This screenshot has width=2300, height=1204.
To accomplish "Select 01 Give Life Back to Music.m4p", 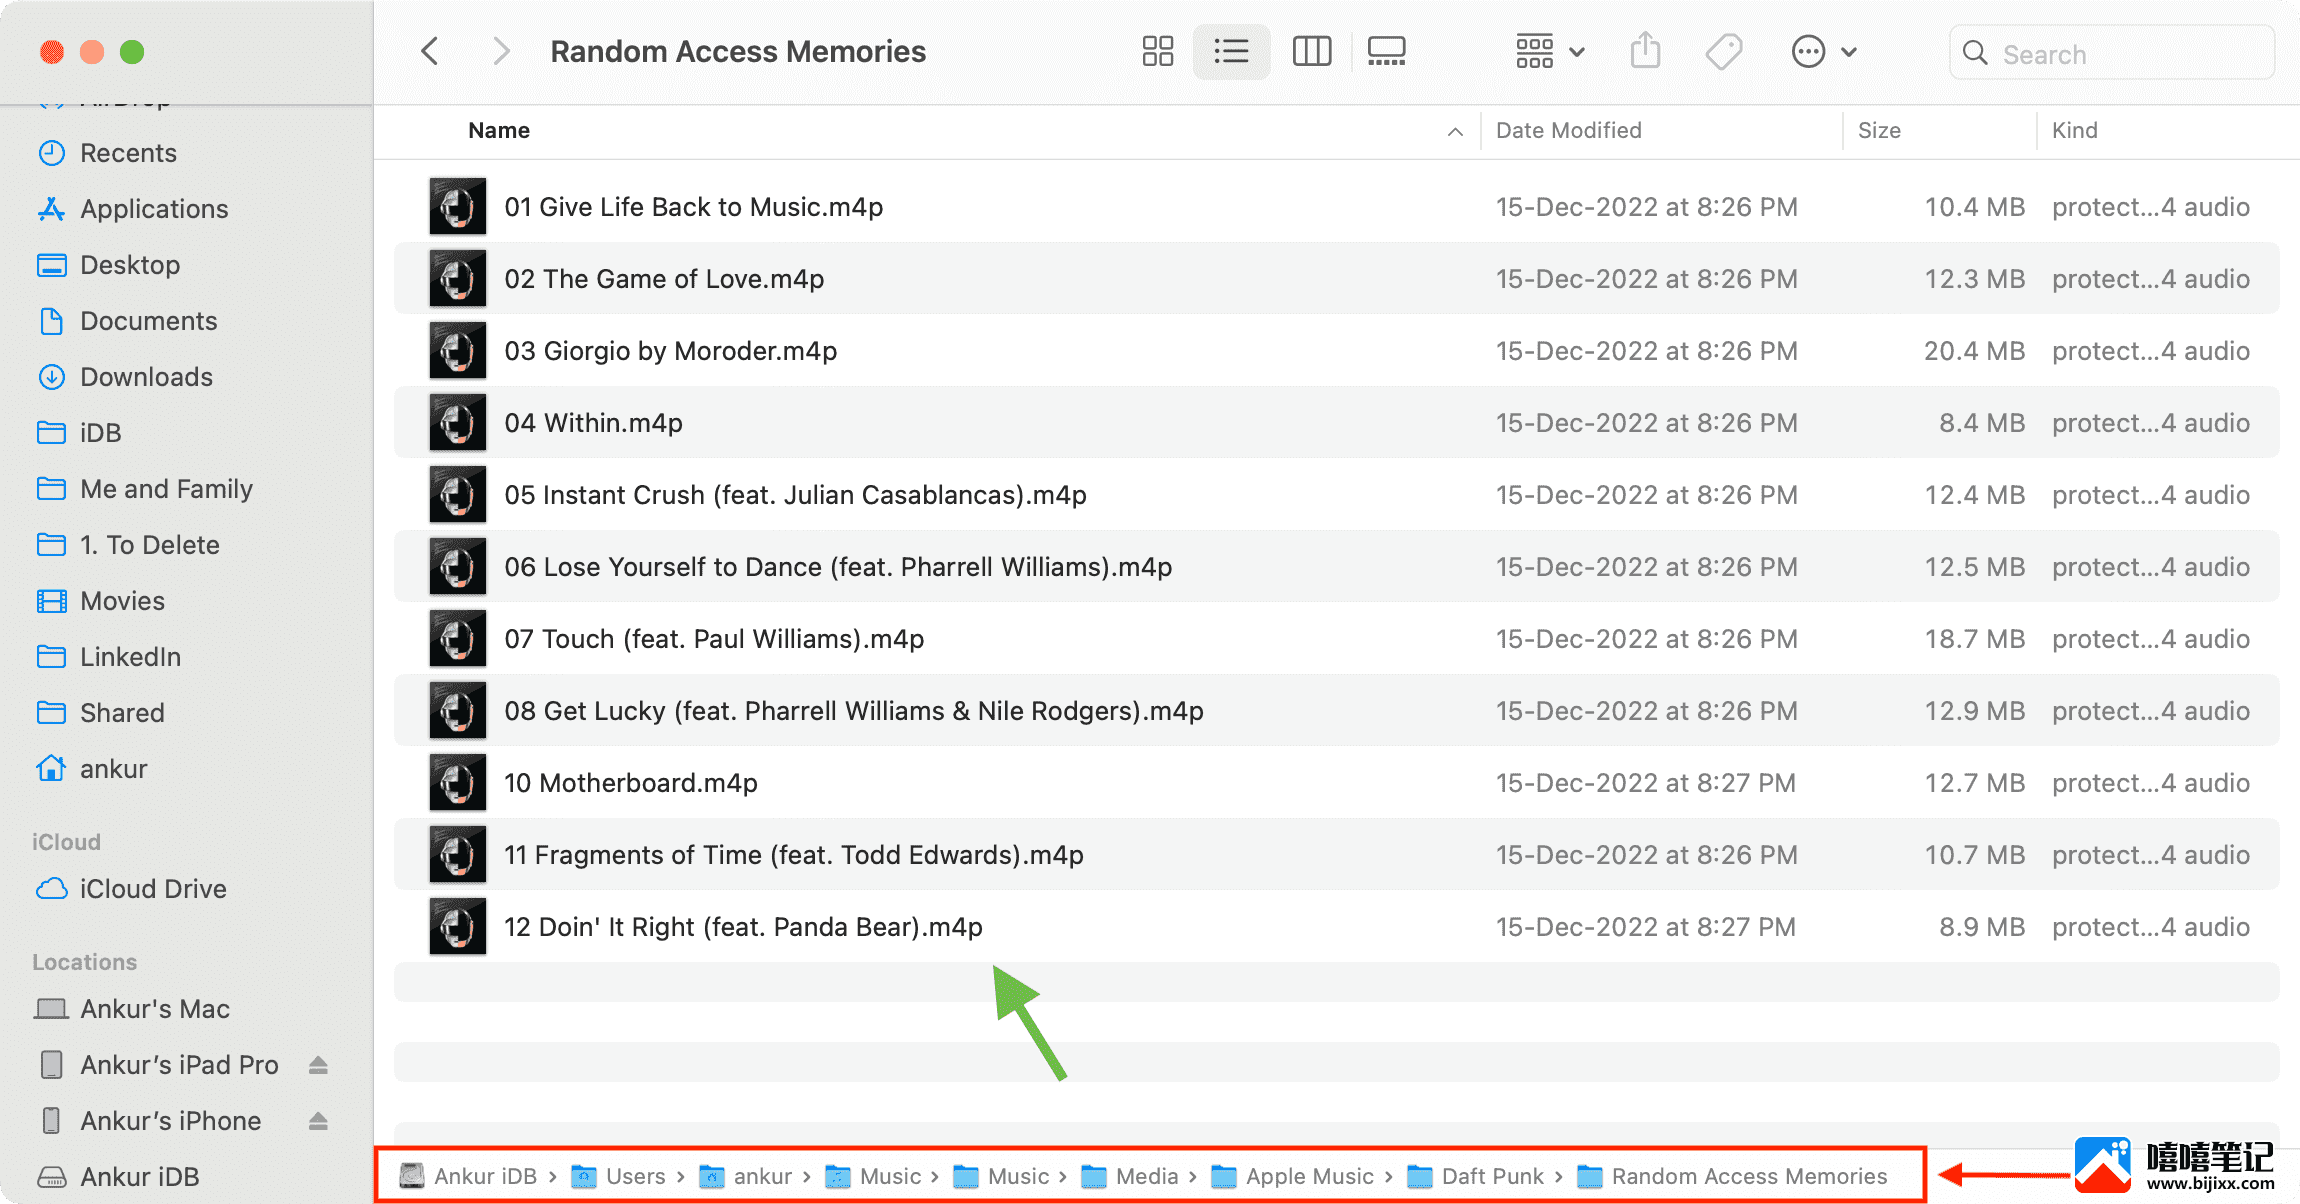I will [x=1336, y=207].
